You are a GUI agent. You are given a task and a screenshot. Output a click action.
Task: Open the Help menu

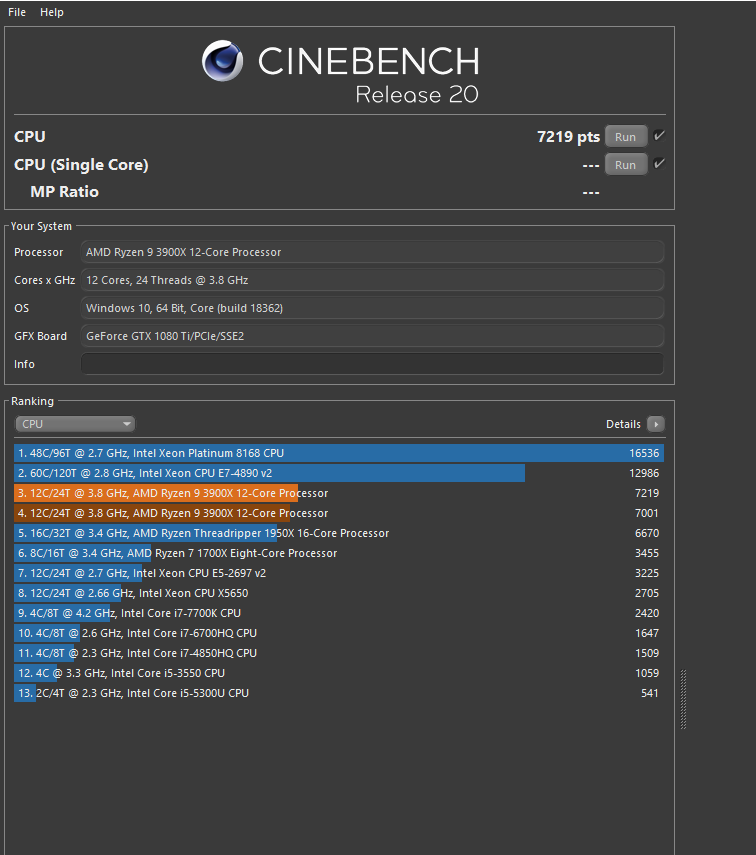click(x=52, y=12)
